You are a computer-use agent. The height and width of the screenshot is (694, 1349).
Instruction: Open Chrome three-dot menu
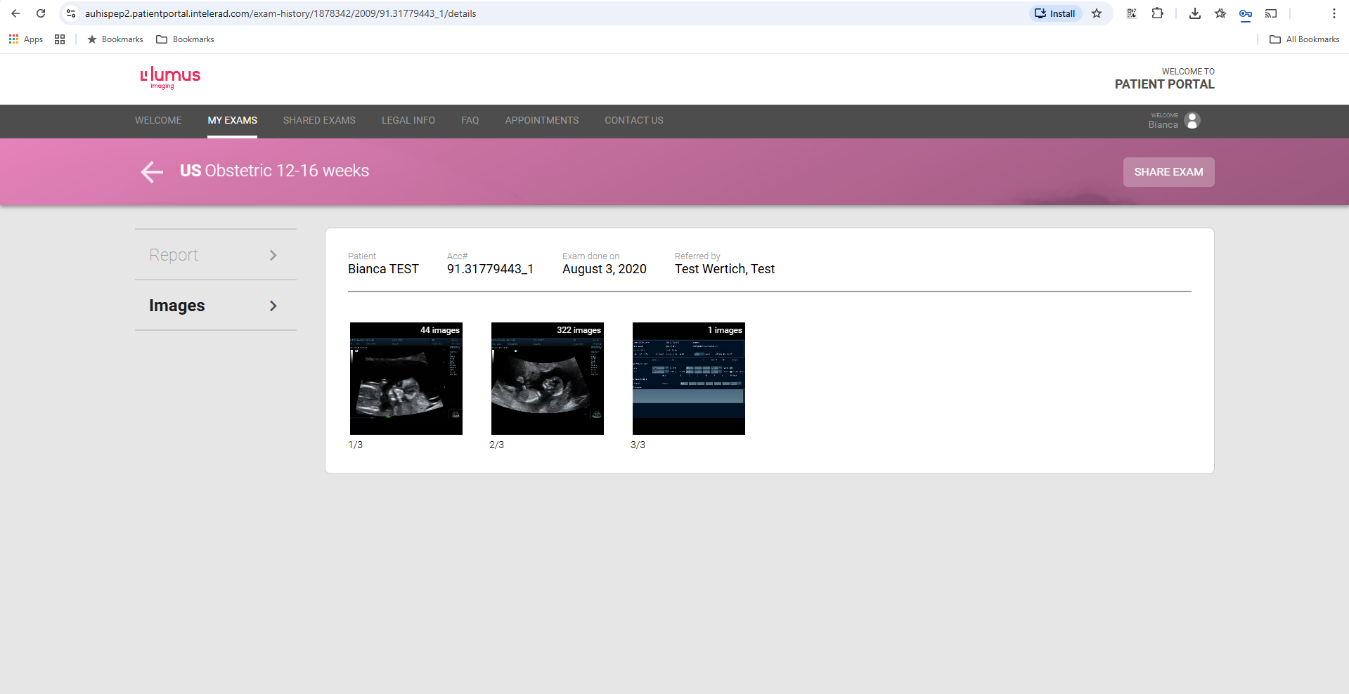(1334, 13)
